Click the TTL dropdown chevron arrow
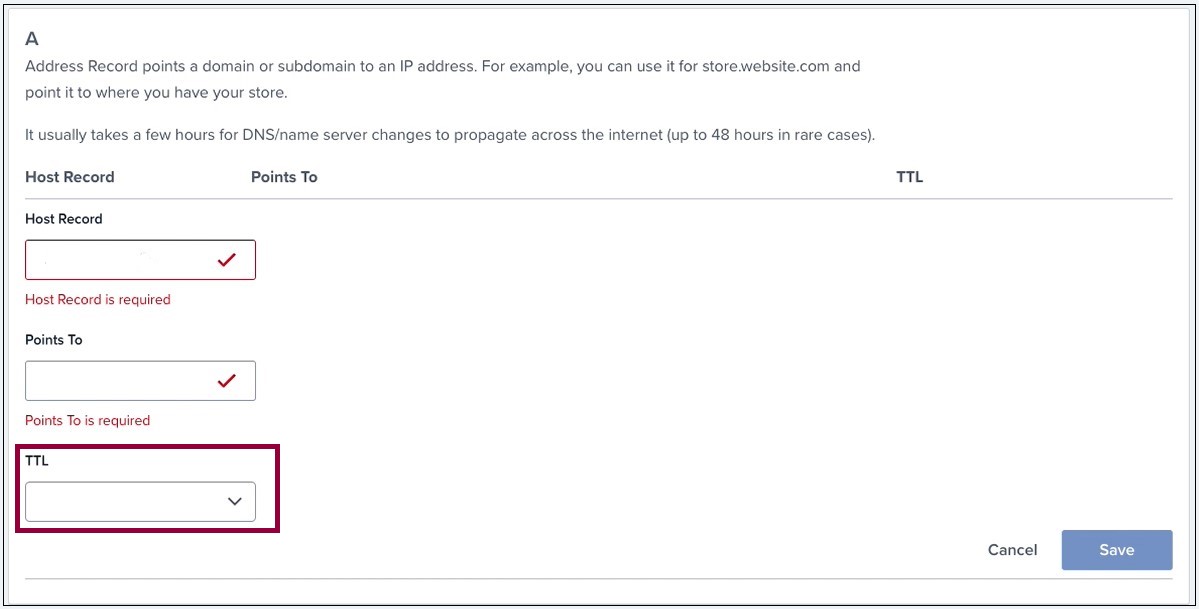This screenshot has height=609, width=1199. [x=235, y=502]
